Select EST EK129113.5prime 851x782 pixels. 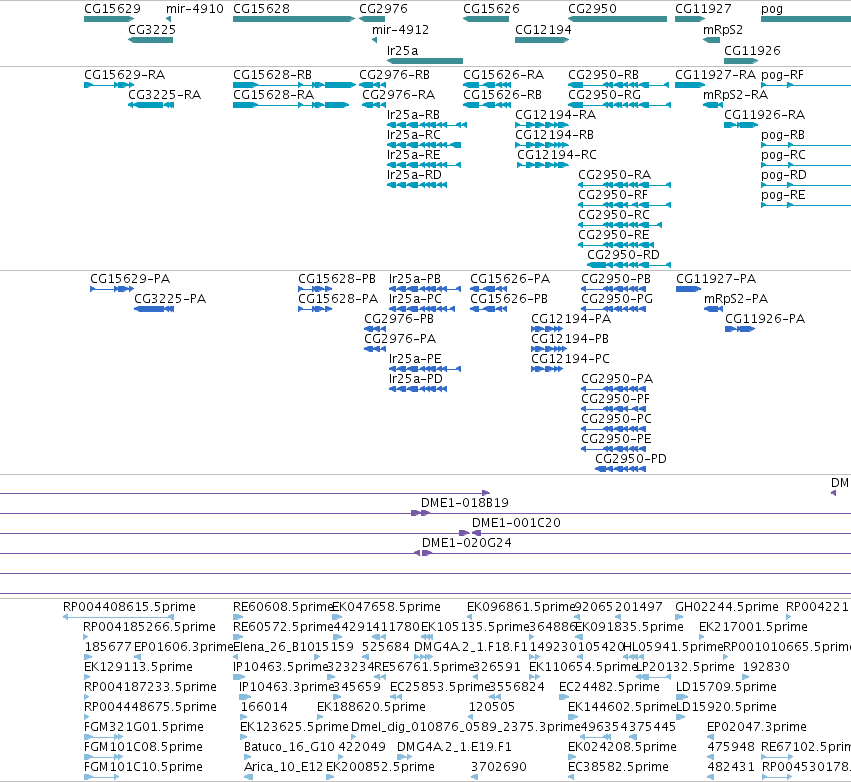point(138,666)
